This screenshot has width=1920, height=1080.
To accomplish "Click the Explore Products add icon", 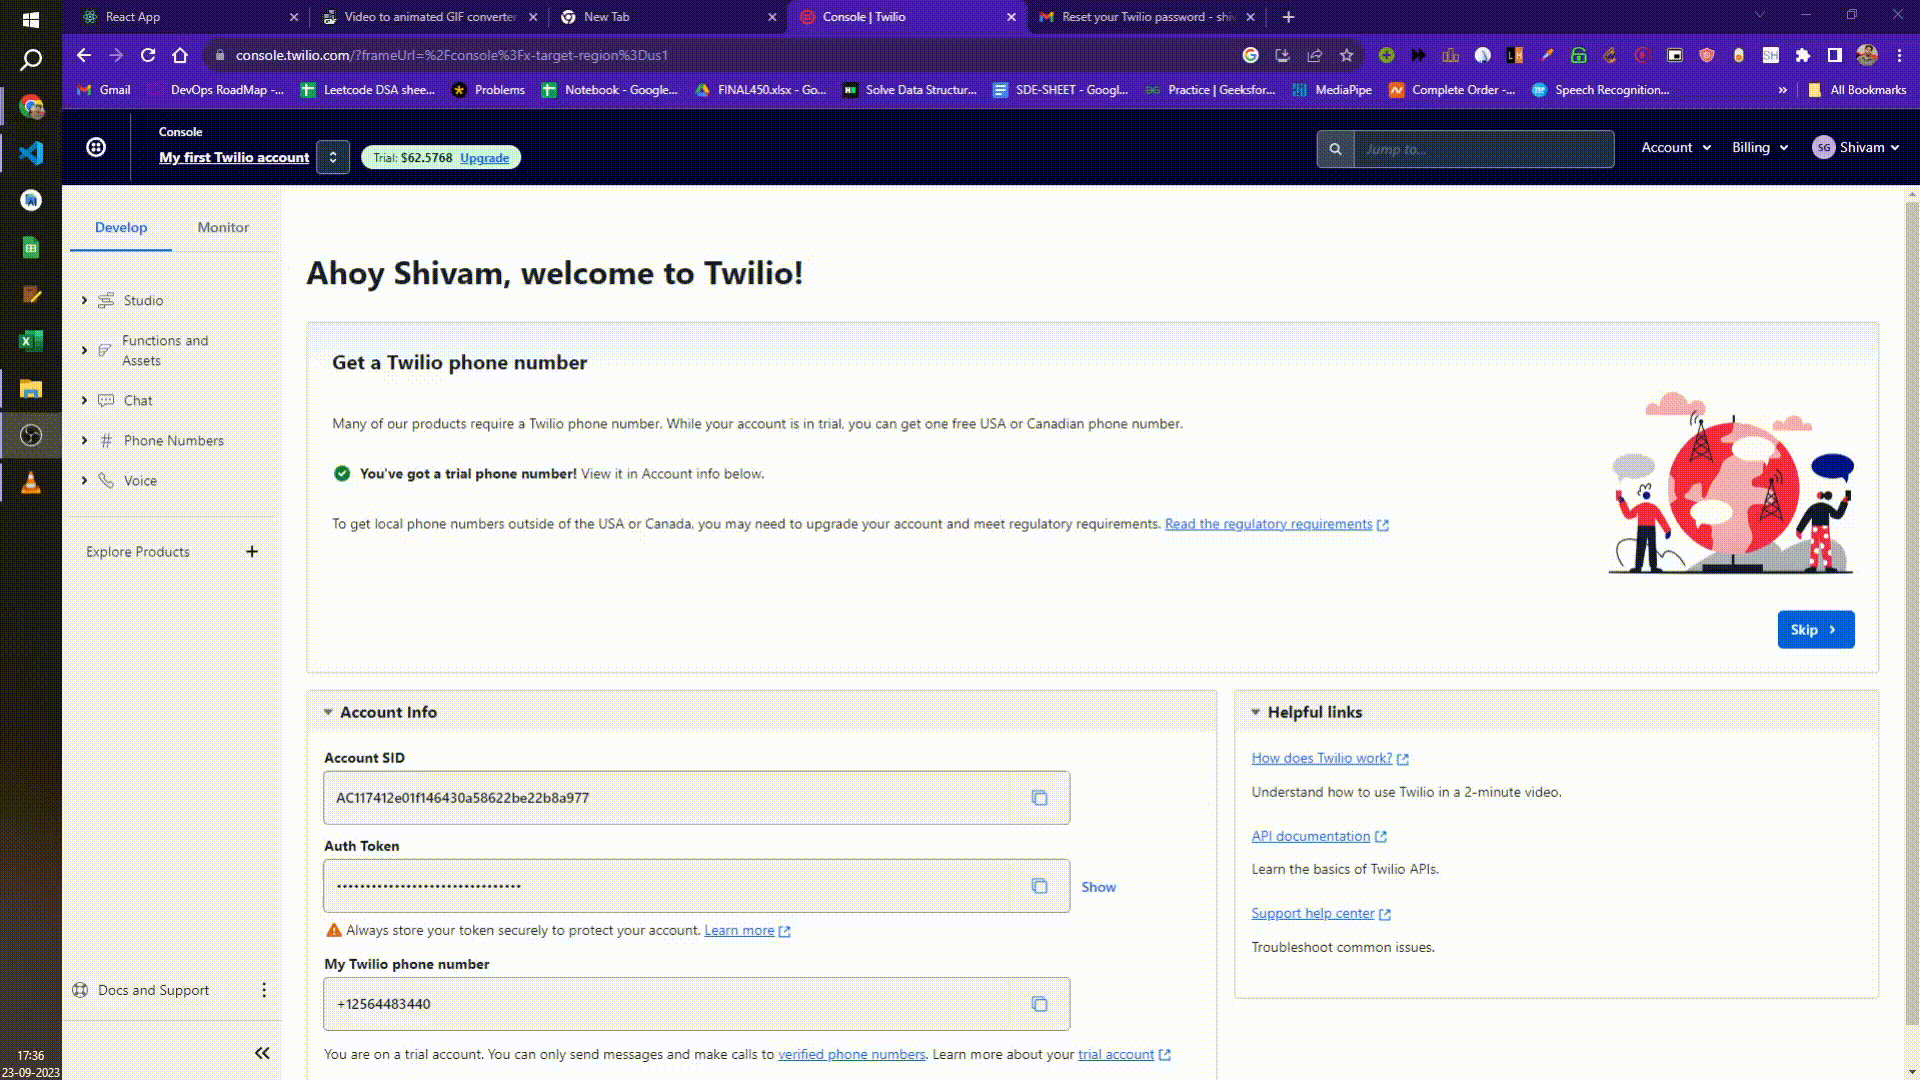I will [252, 551].
